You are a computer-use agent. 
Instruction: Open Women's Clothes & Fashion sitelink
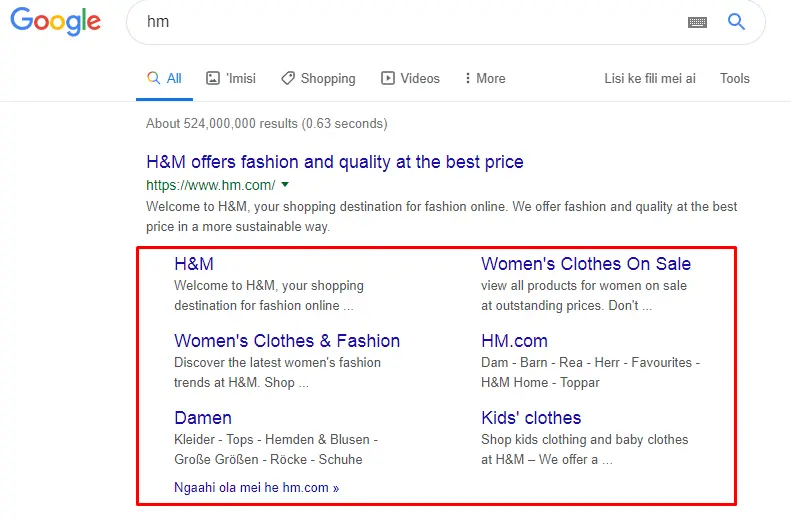[287, 341]
